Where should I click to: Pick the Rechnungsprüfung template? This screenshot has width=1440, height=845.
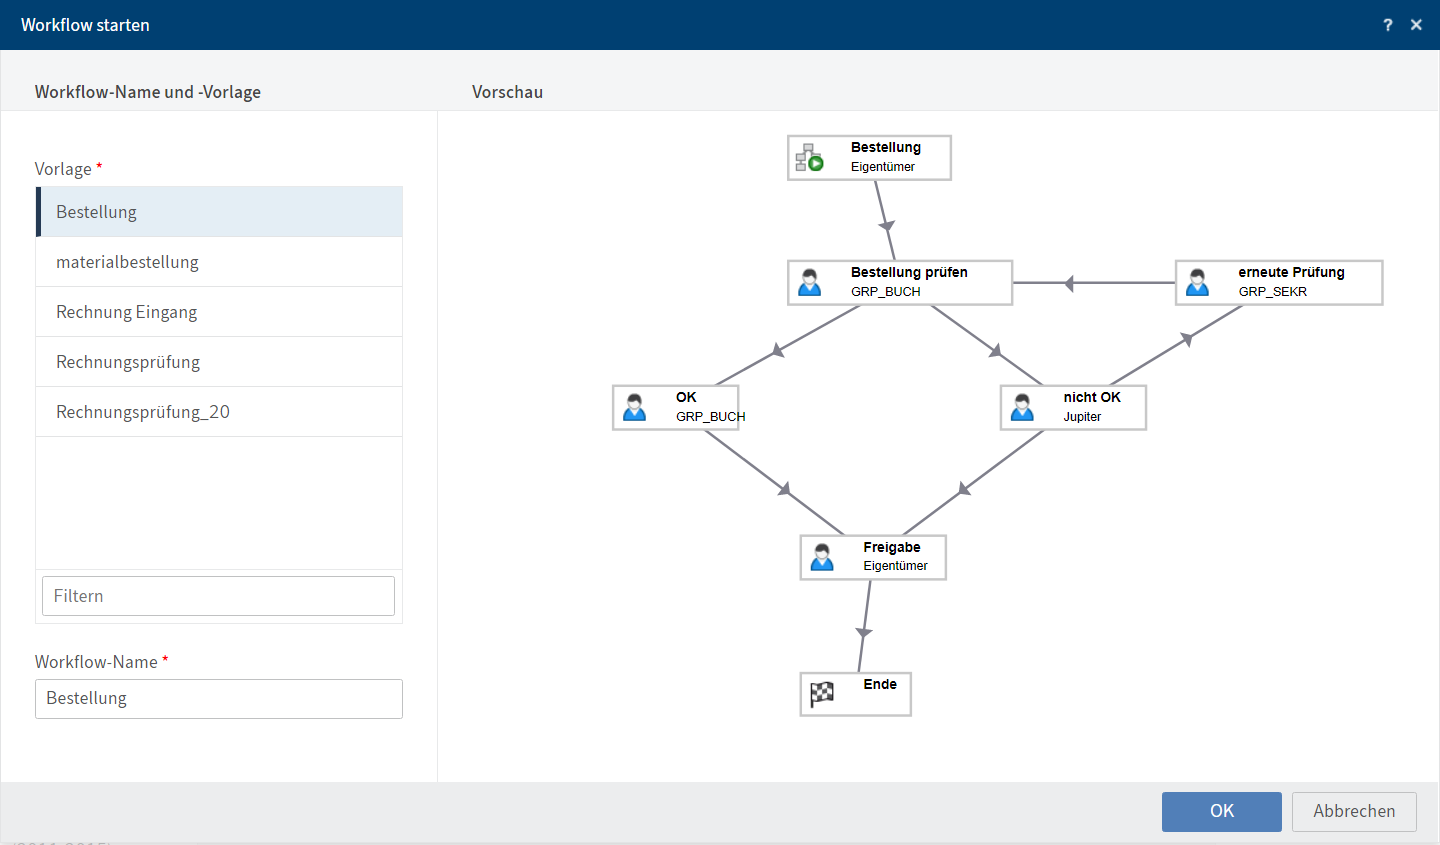[219, 362]
